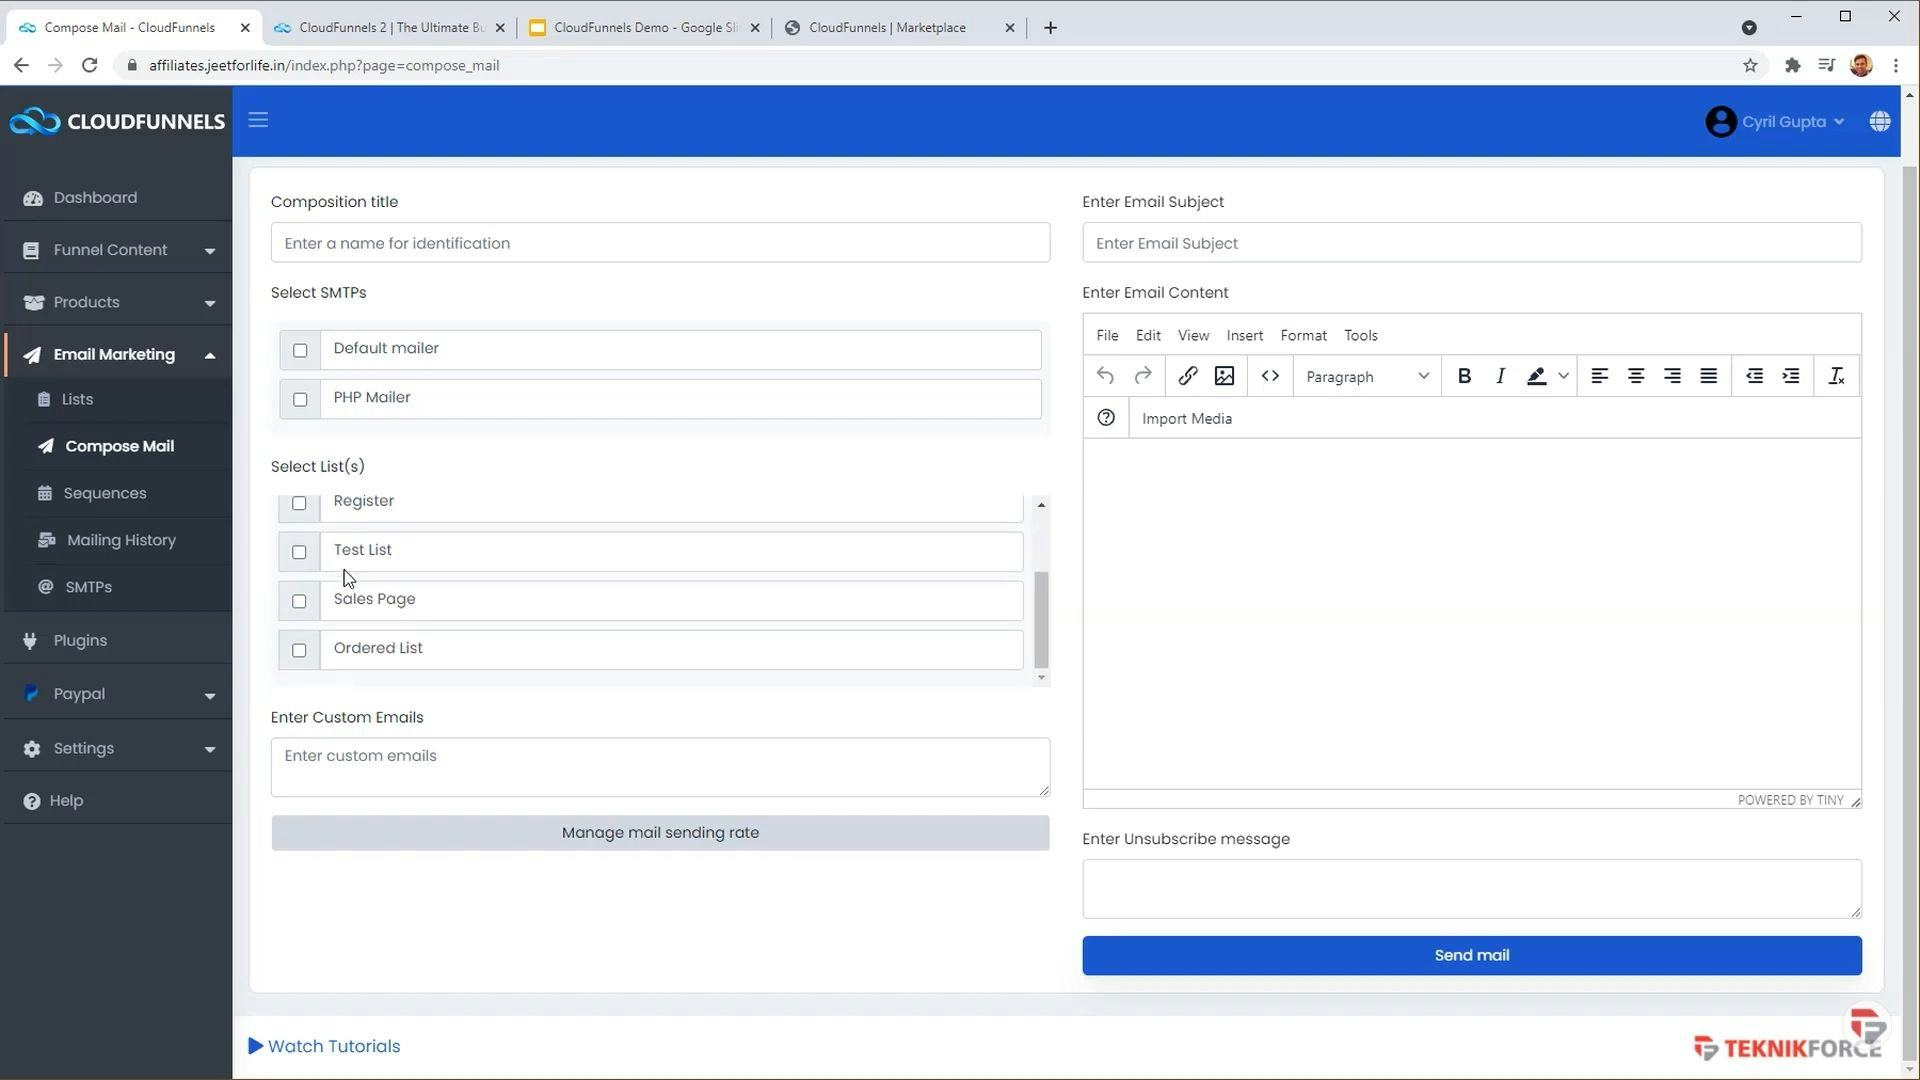Select the Undo icon in the editor toolbar
The height and width of the screenshot is (1080, 1920).
coord(1105,376)
